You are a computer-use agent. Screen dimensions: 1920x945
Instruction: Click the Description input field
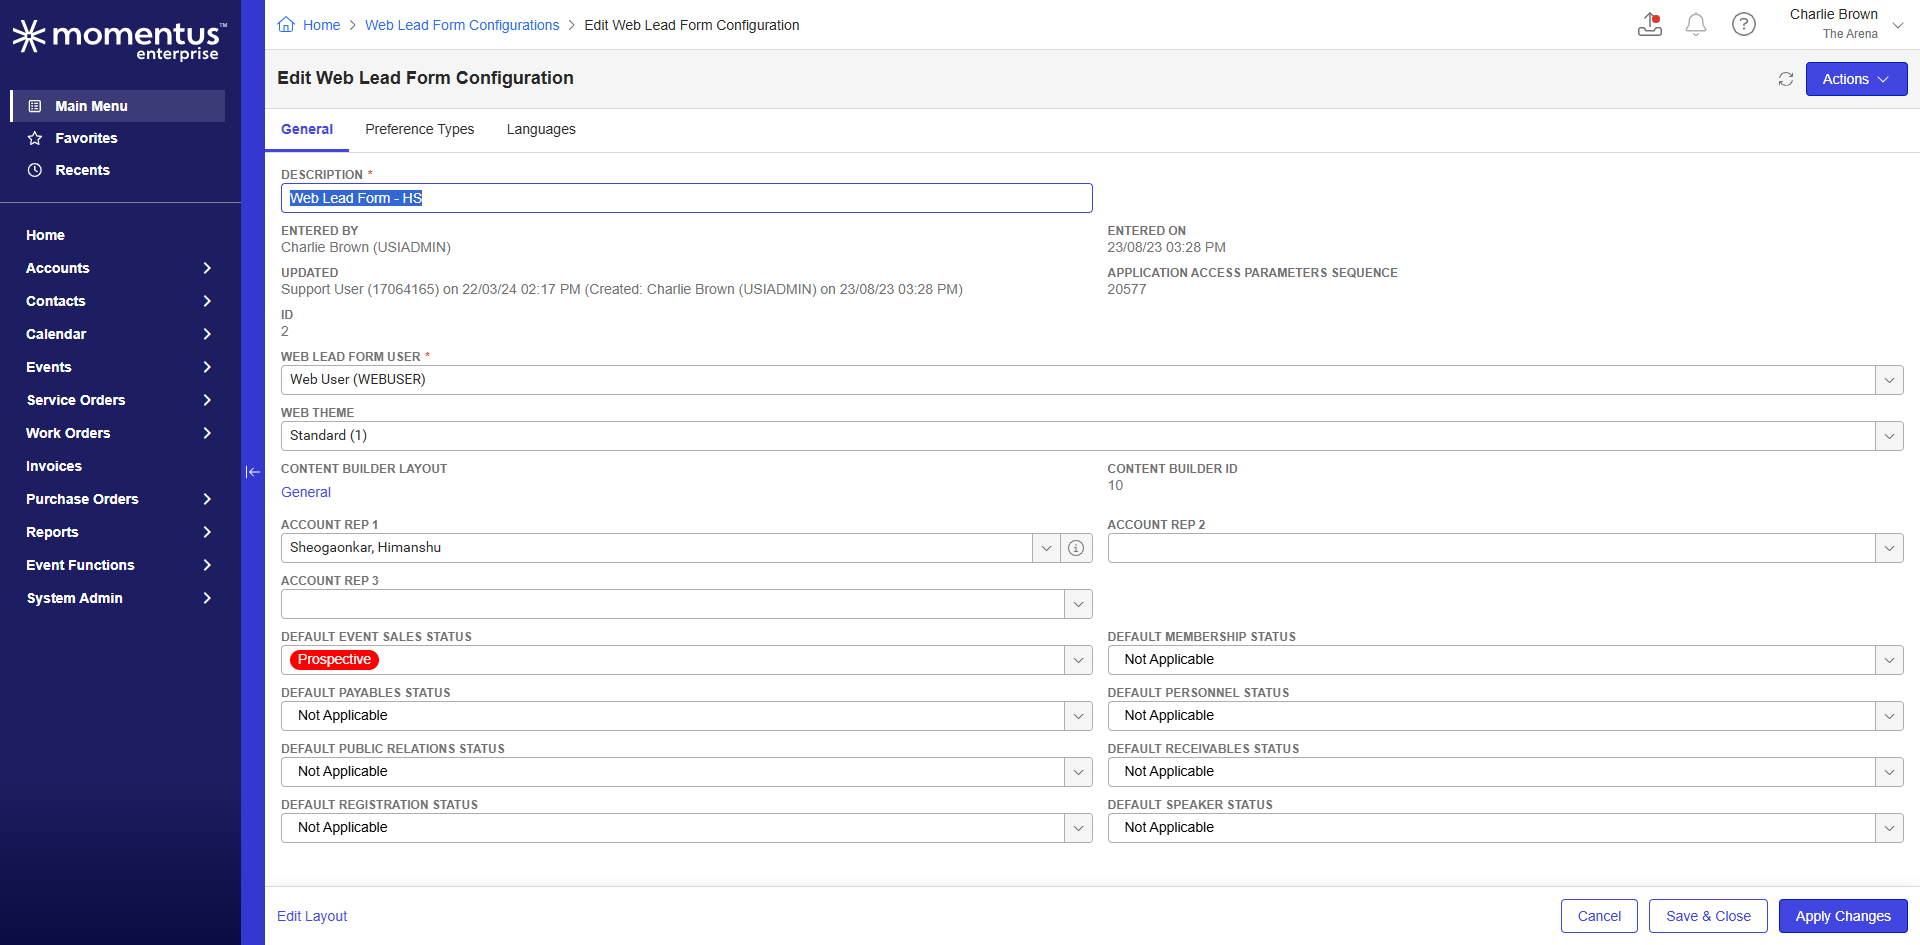[686, 198]
